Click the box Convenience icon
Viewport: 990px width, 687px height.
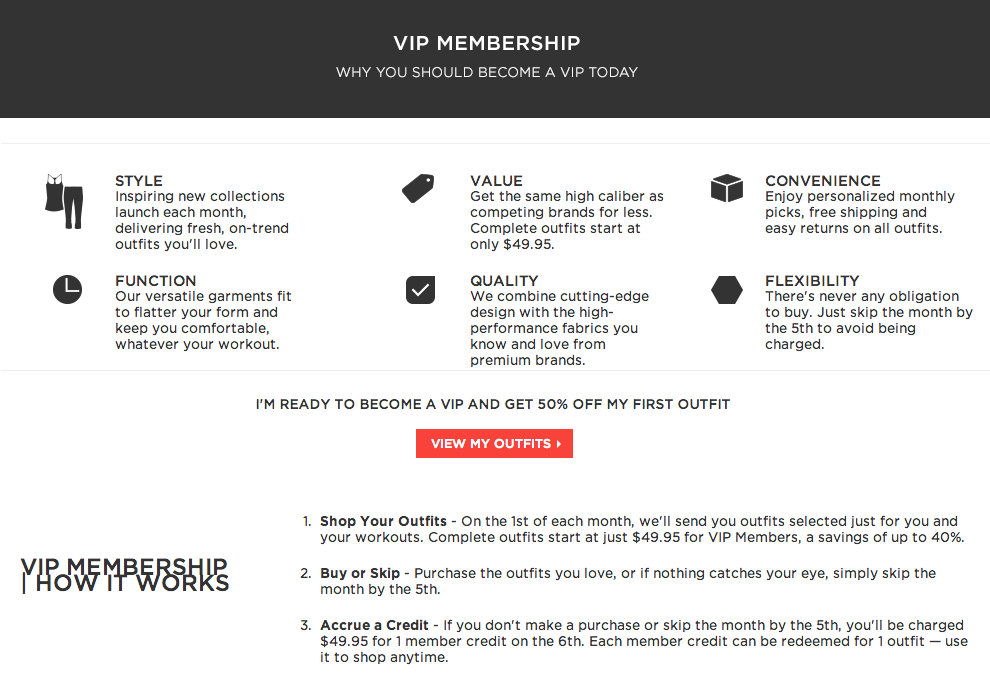(x=727, y=188)
